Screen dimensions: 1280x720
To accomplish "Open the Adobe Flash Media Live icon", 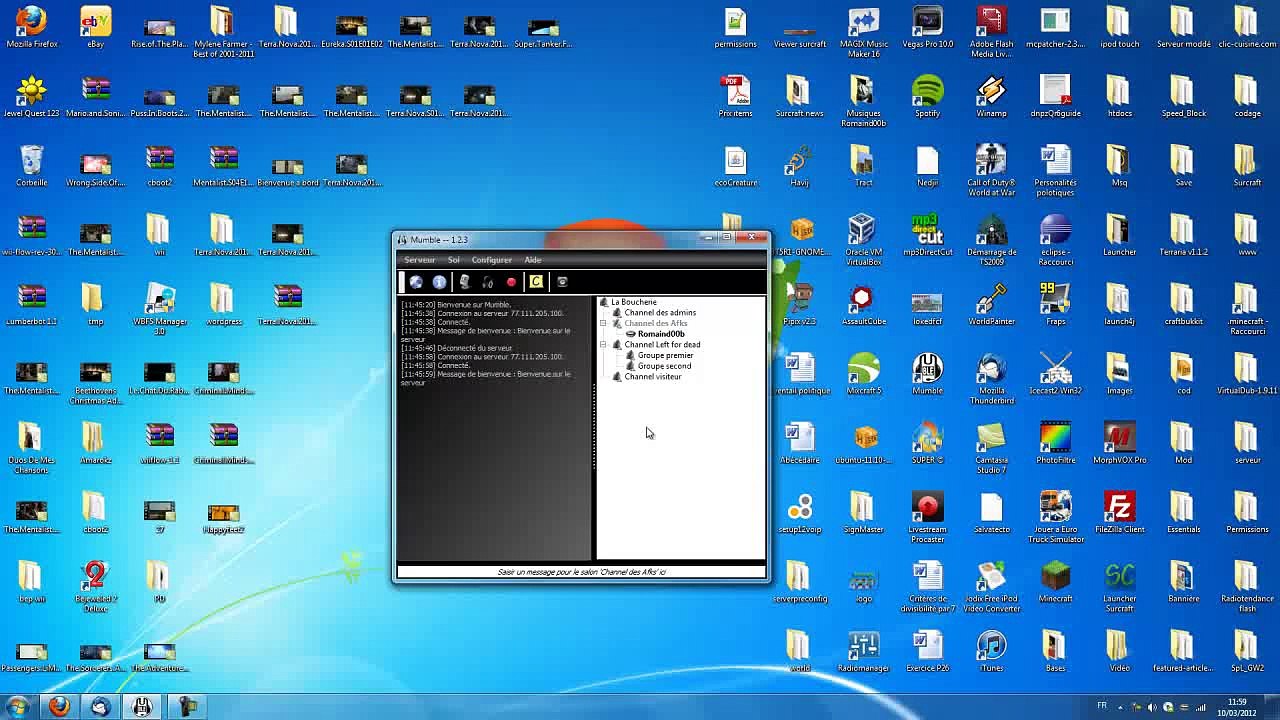I will coord(991,32).
